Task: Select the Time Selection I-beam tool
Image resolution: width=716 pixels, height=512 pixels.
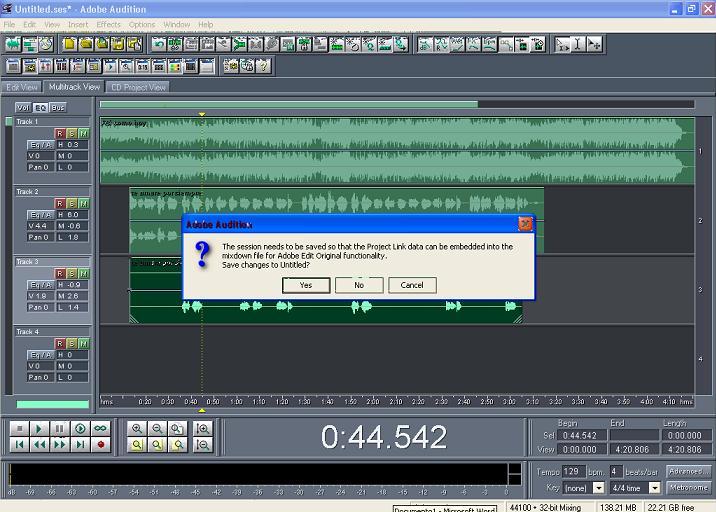Action: (578, 44)
